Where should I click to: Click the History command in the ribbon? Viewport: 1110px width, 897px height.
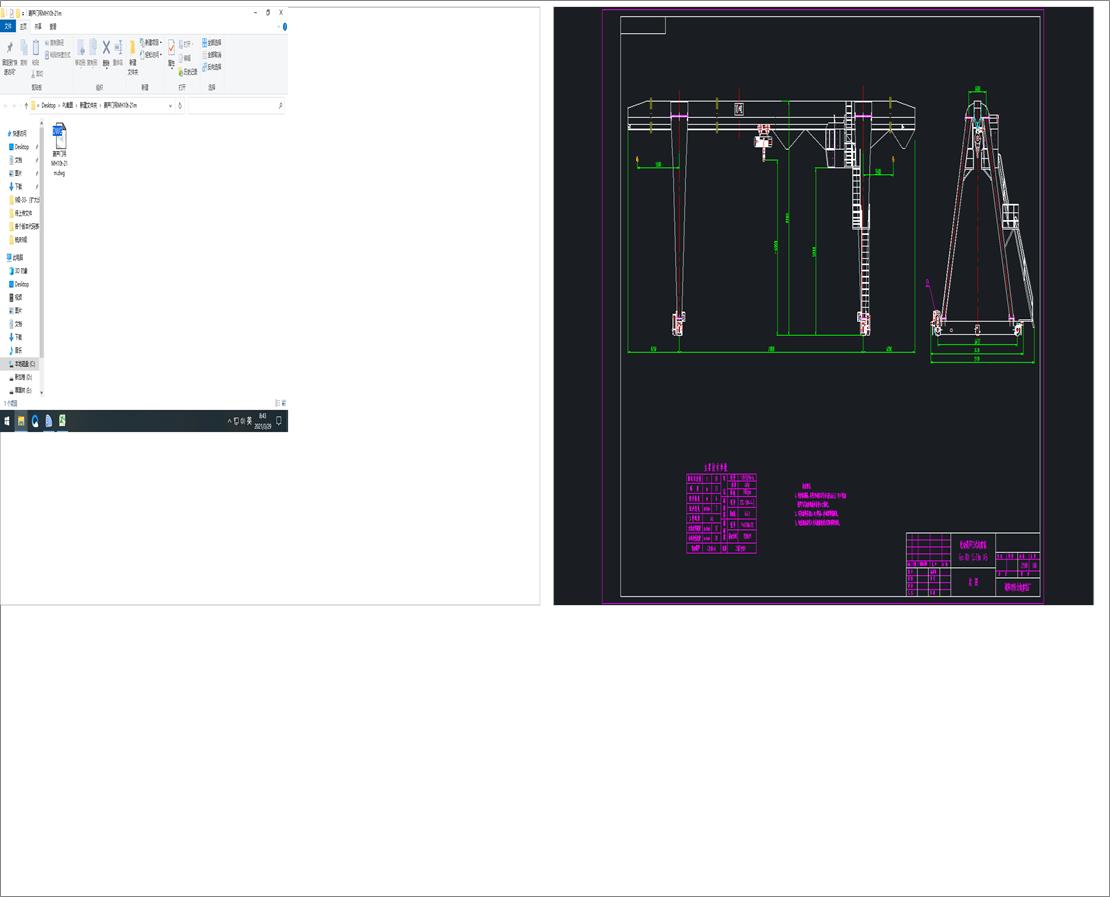pos(188,72)
